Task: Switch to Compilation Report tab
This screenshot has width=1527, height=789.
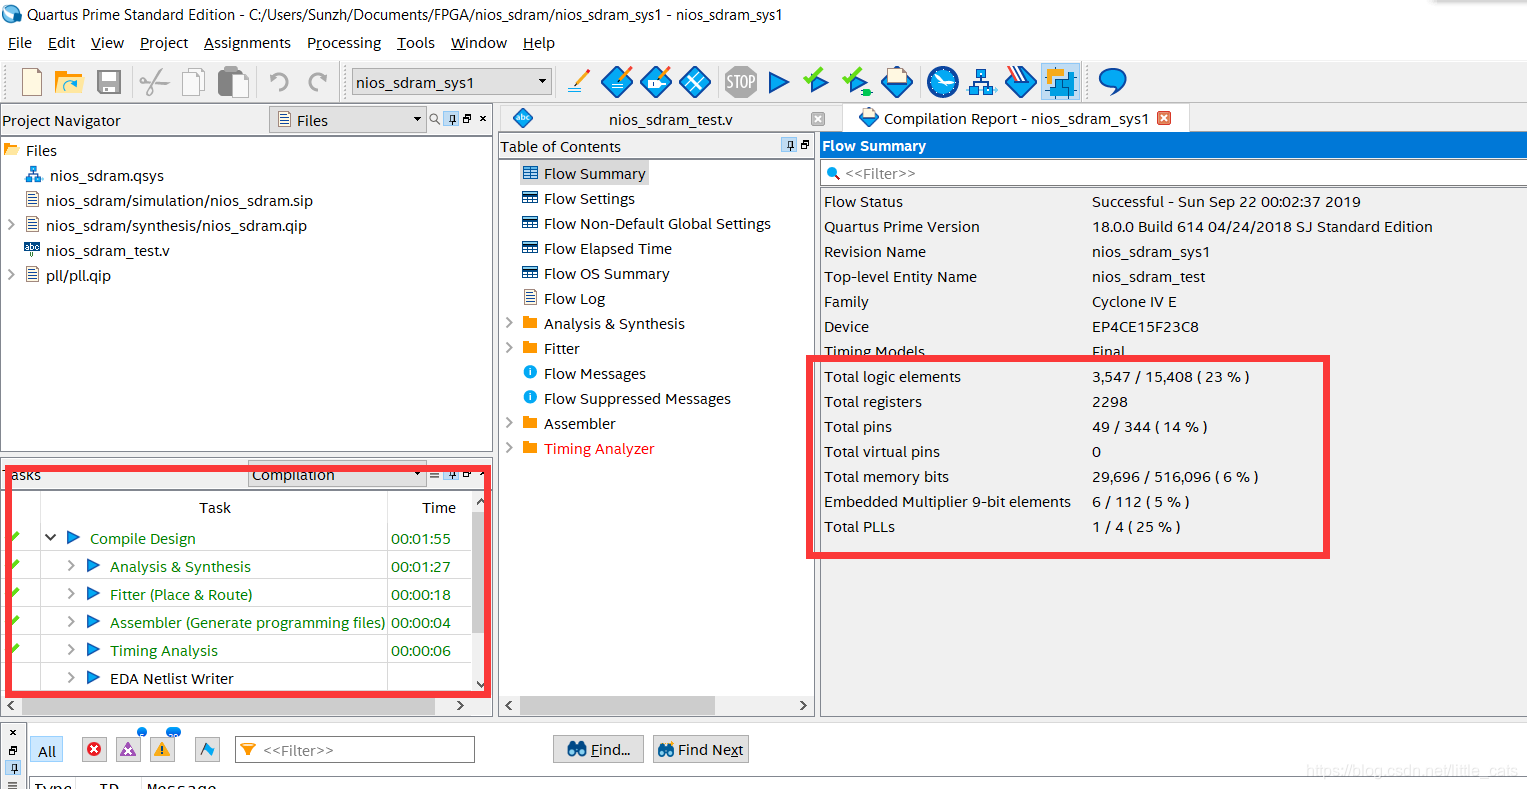Action: [1015, 118]
